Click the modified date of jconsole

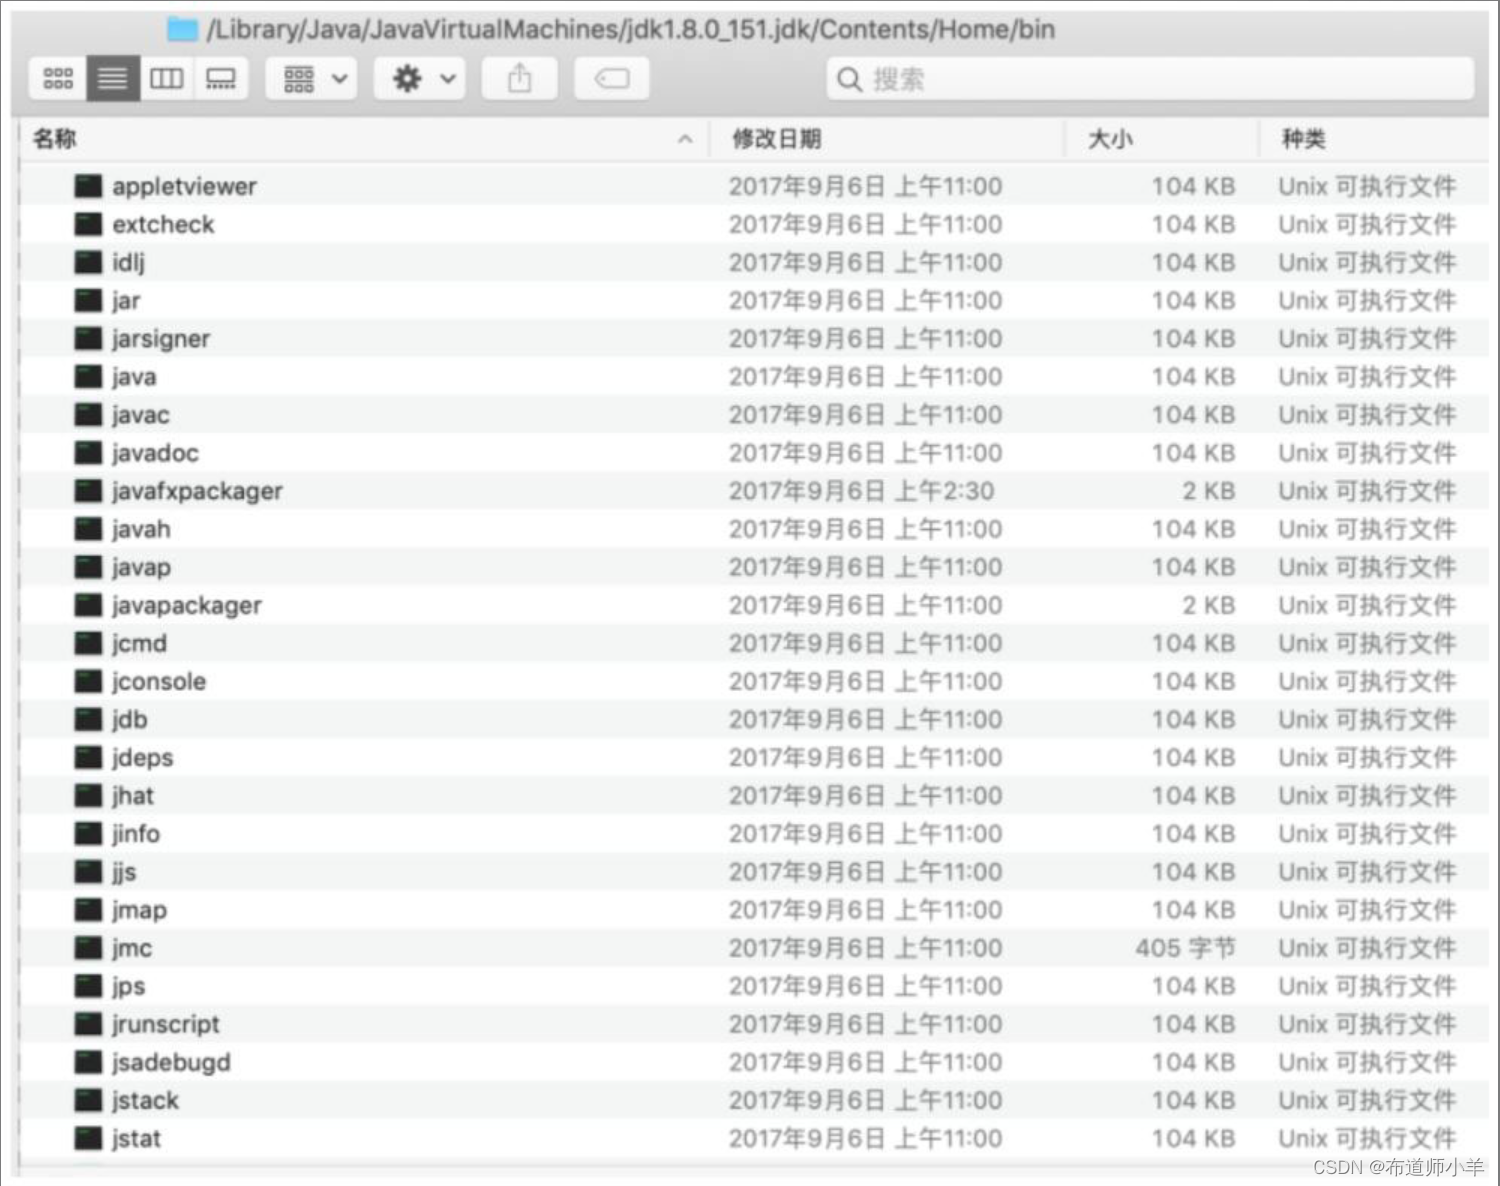[865, 681]
